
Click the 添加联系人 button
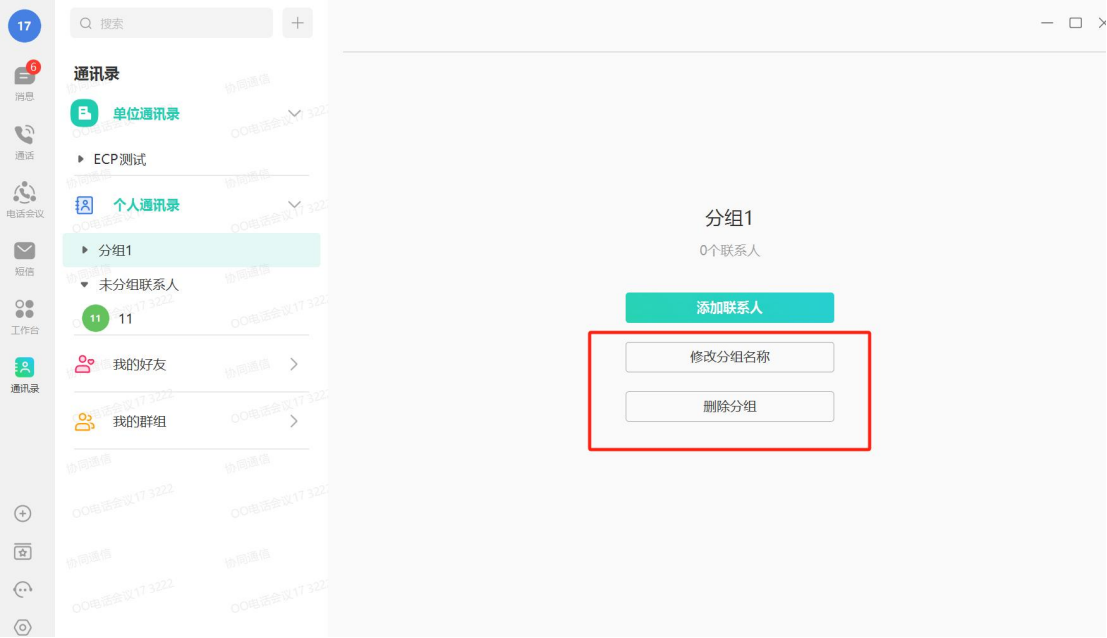pyautogui.click(x=729, y=308)
